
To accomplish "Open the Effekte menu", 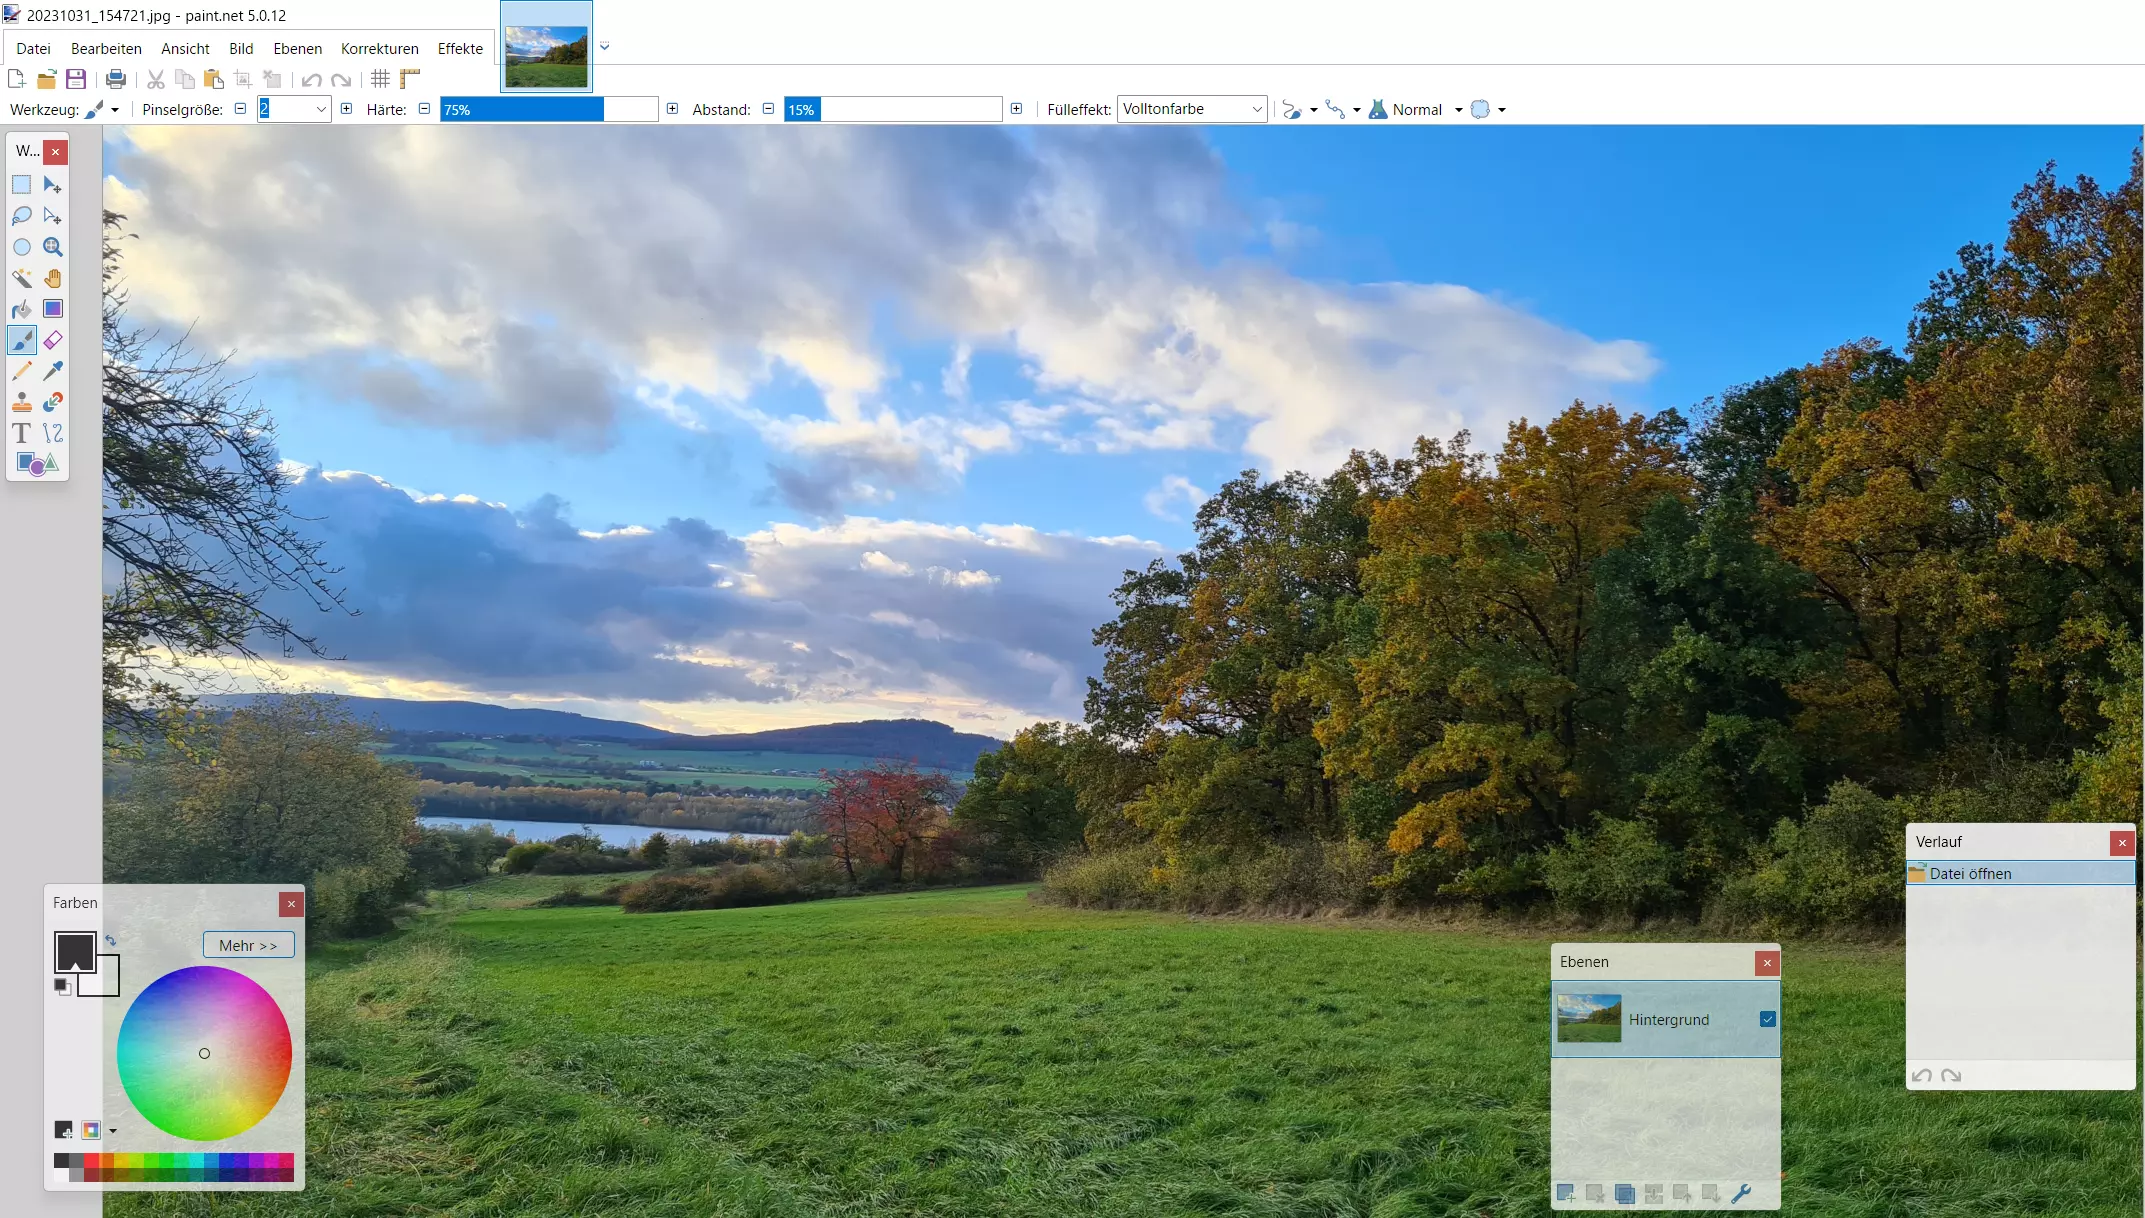I will [459, 48].
